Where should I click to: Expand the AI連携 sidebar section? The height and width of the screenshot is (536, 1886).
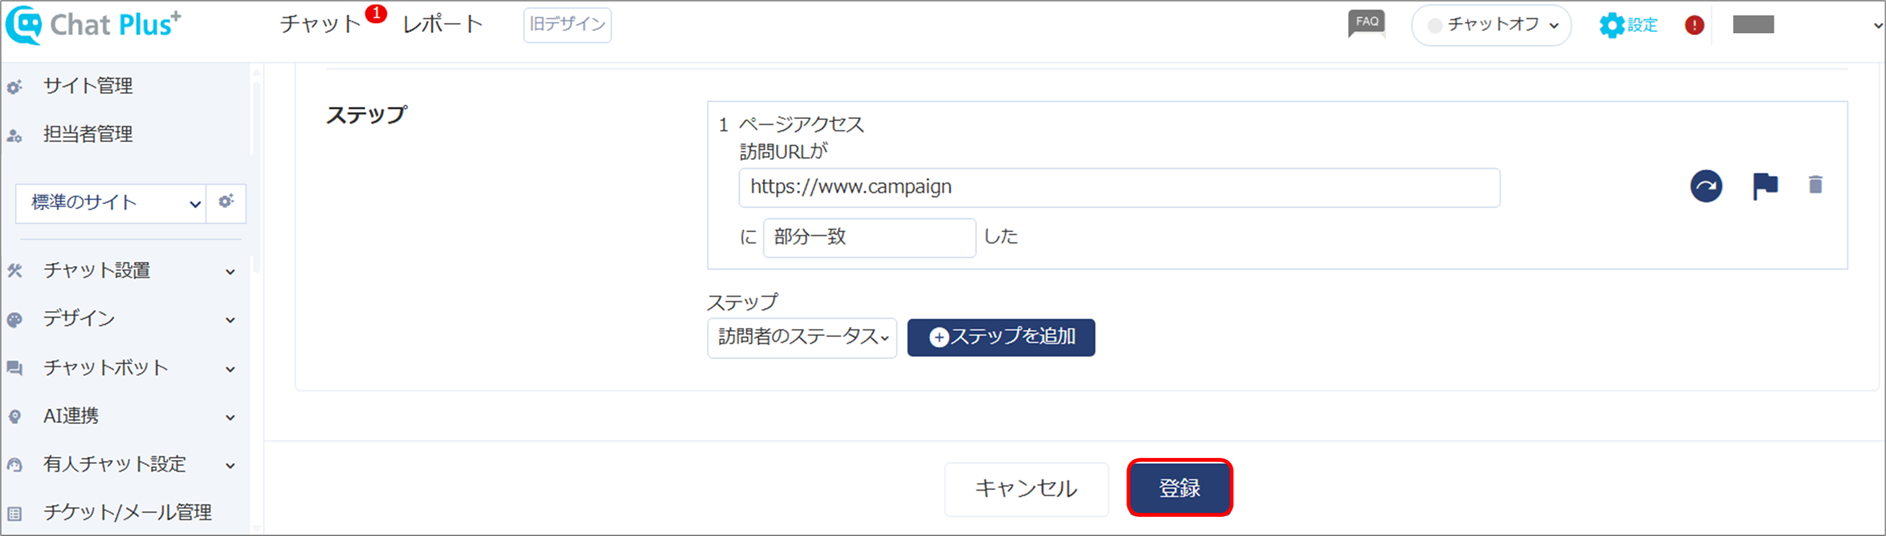pyautogui.click(x=121, y=416)
